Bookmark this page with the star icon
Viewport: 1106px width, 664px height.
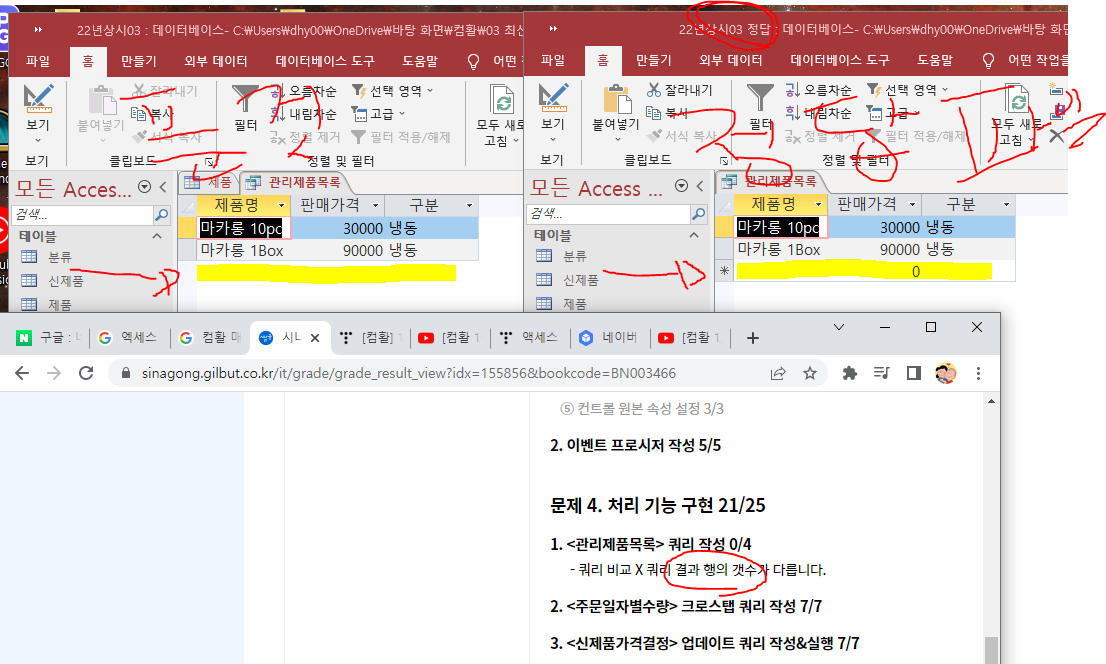tap(810, 373)
